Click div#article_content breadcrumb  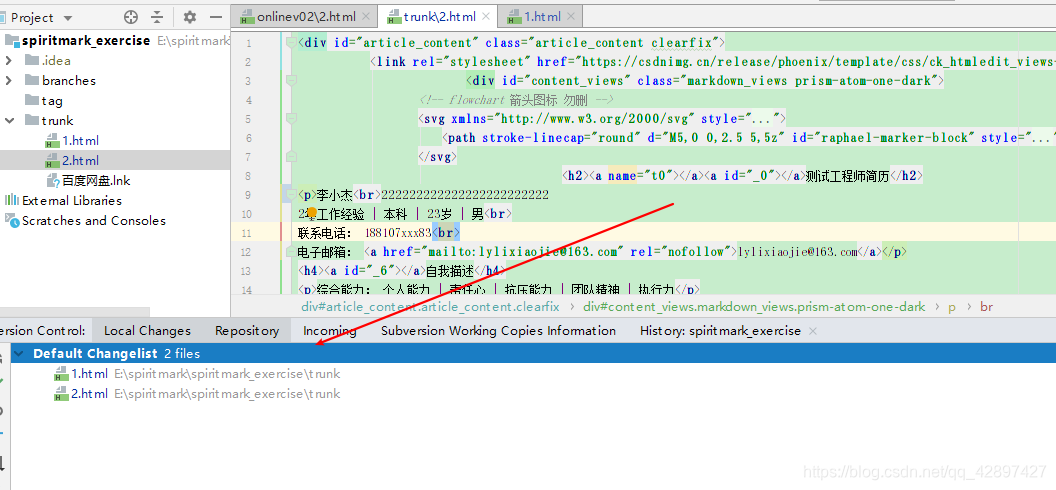(x=430, y=306)
